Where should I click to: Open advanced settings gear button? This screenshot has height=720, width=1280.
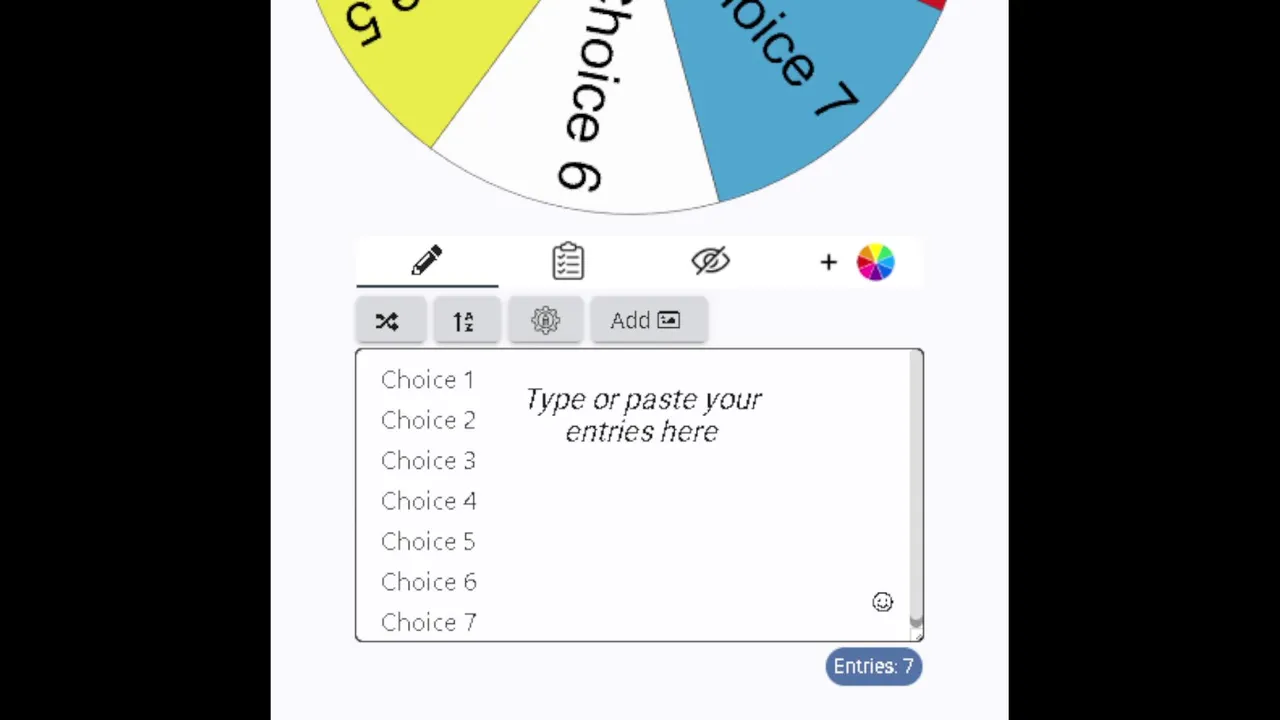[545, 321]
